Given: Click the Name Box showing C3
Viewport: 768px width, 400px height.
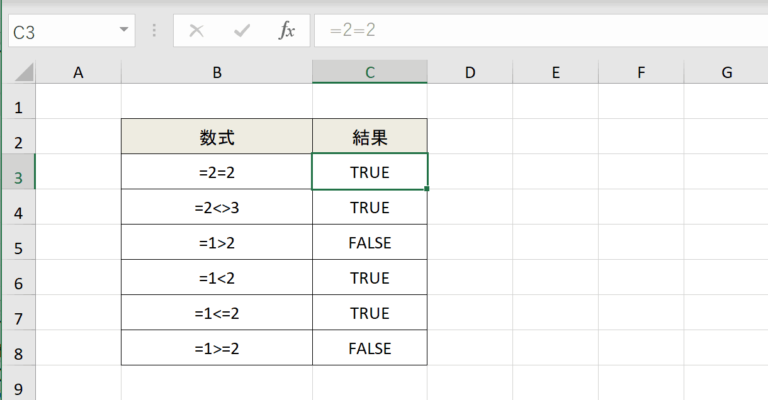Looking at the screenshot, I should [x=60, y=30].
